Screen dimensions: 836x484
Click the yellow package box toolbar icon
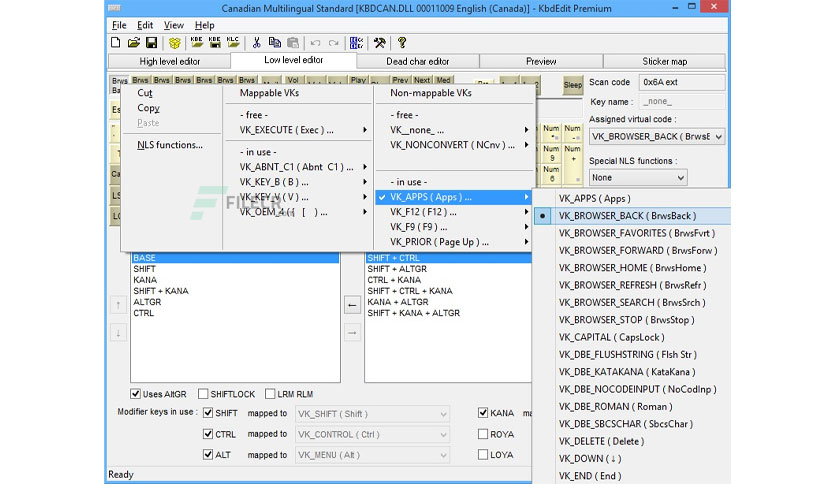[x=174, y=43]
